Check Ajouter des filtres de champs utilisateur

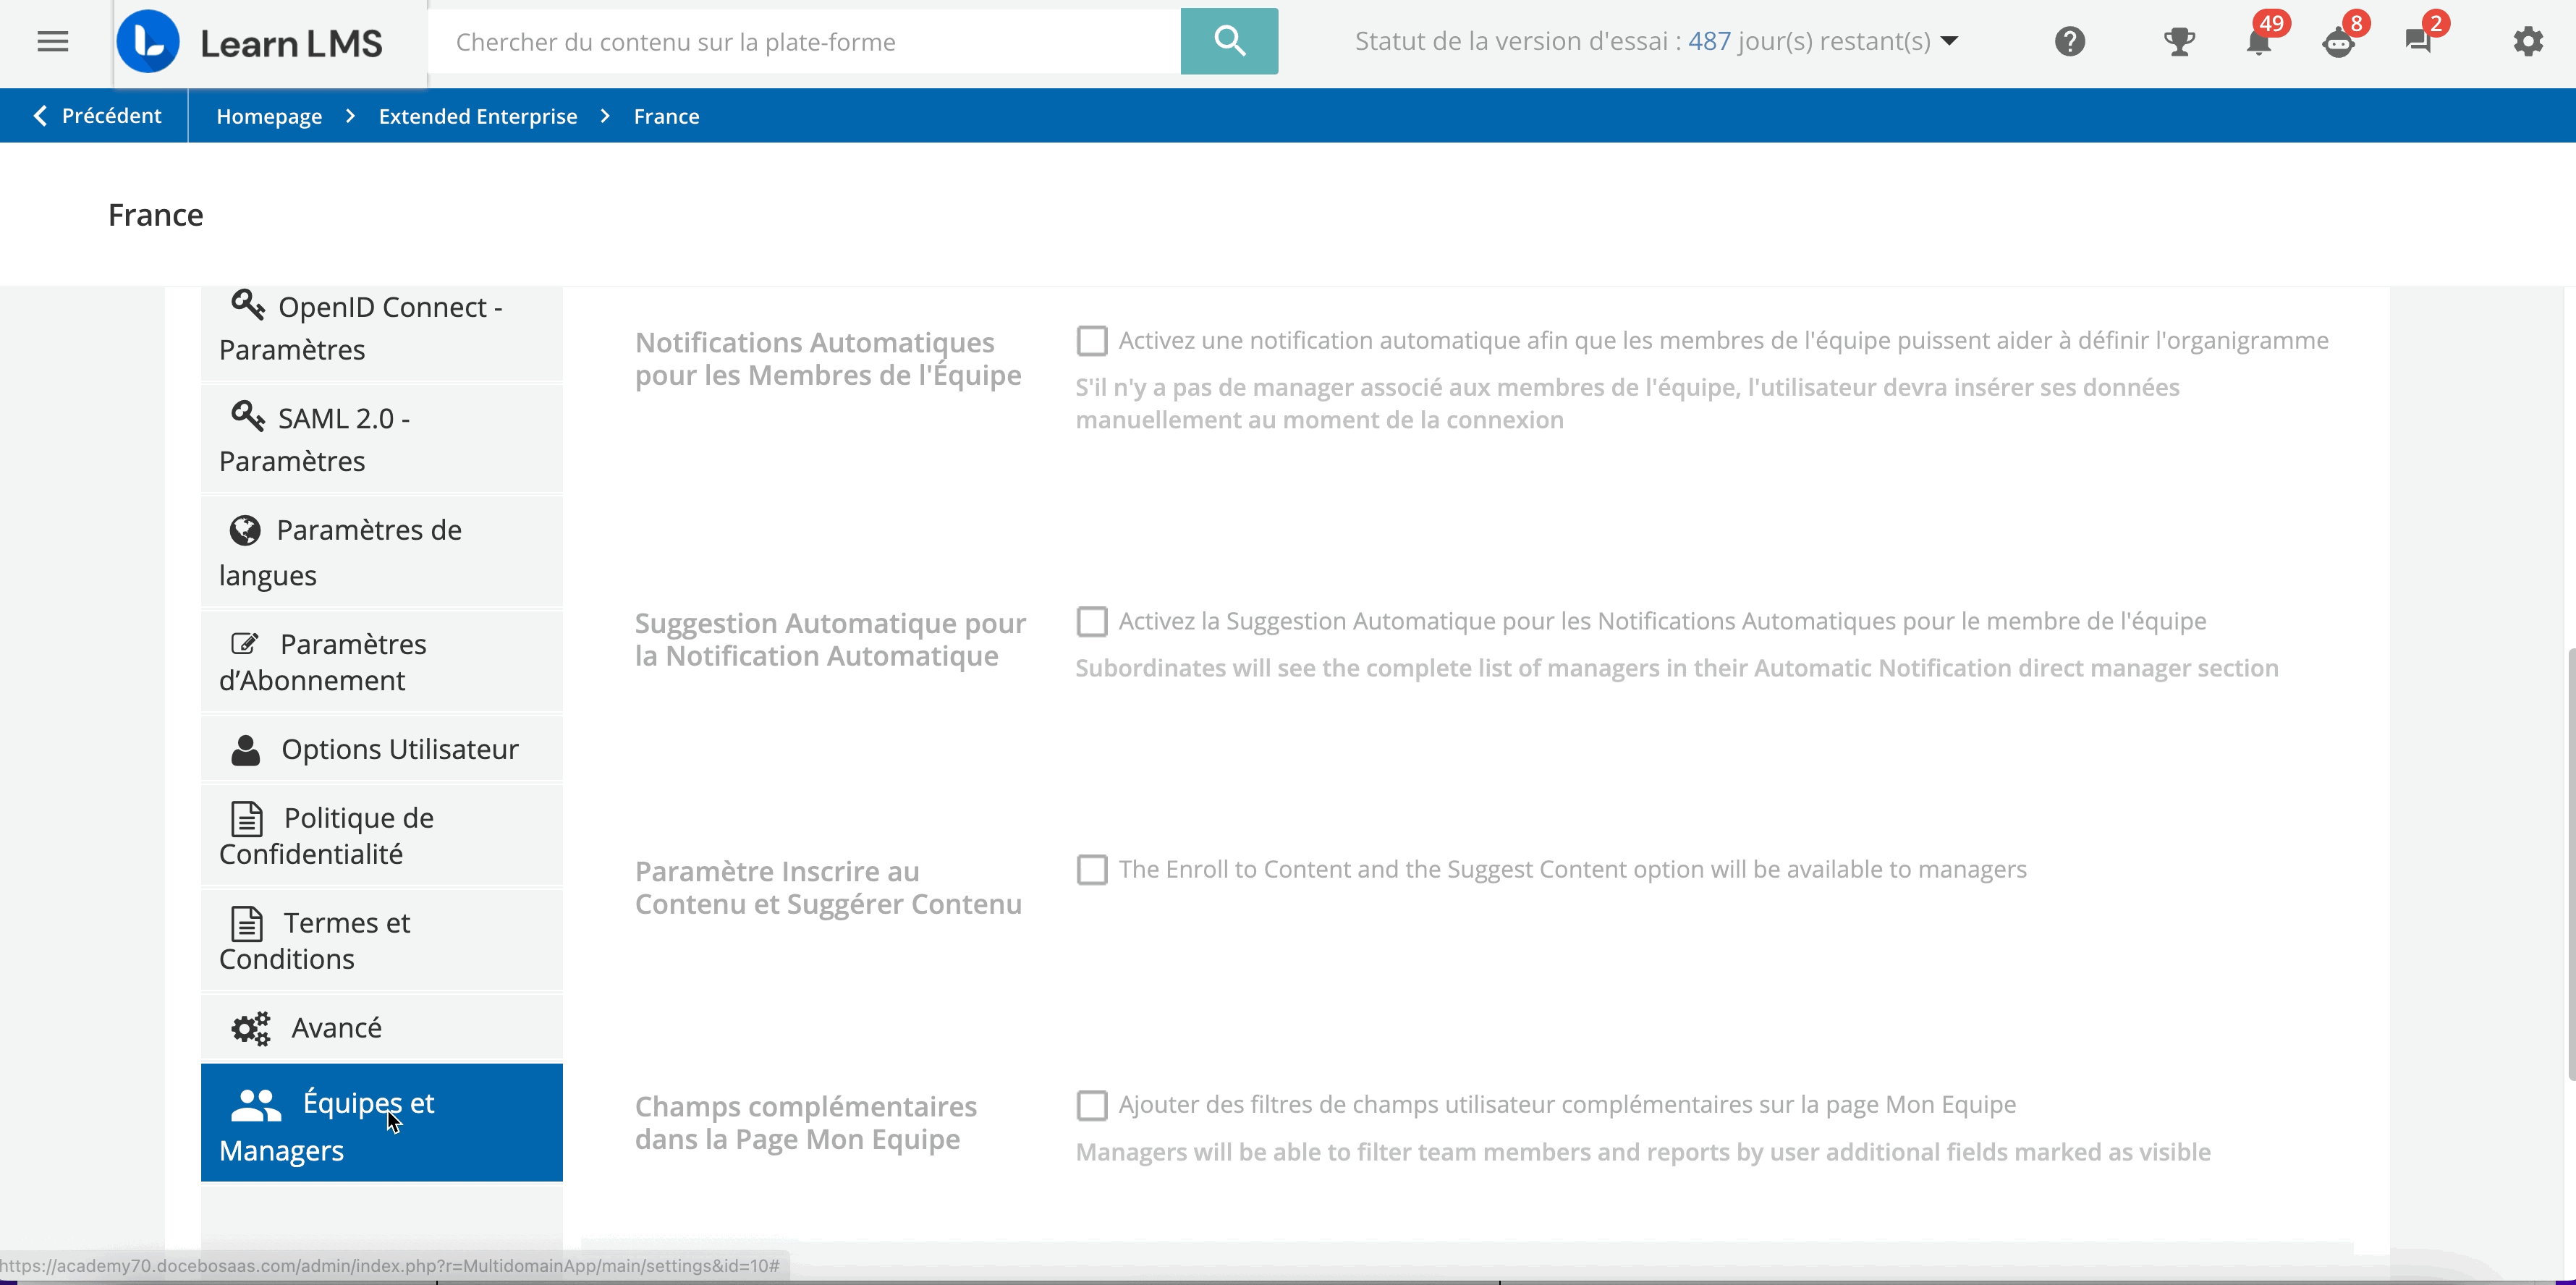[x=1092, y=1105]
